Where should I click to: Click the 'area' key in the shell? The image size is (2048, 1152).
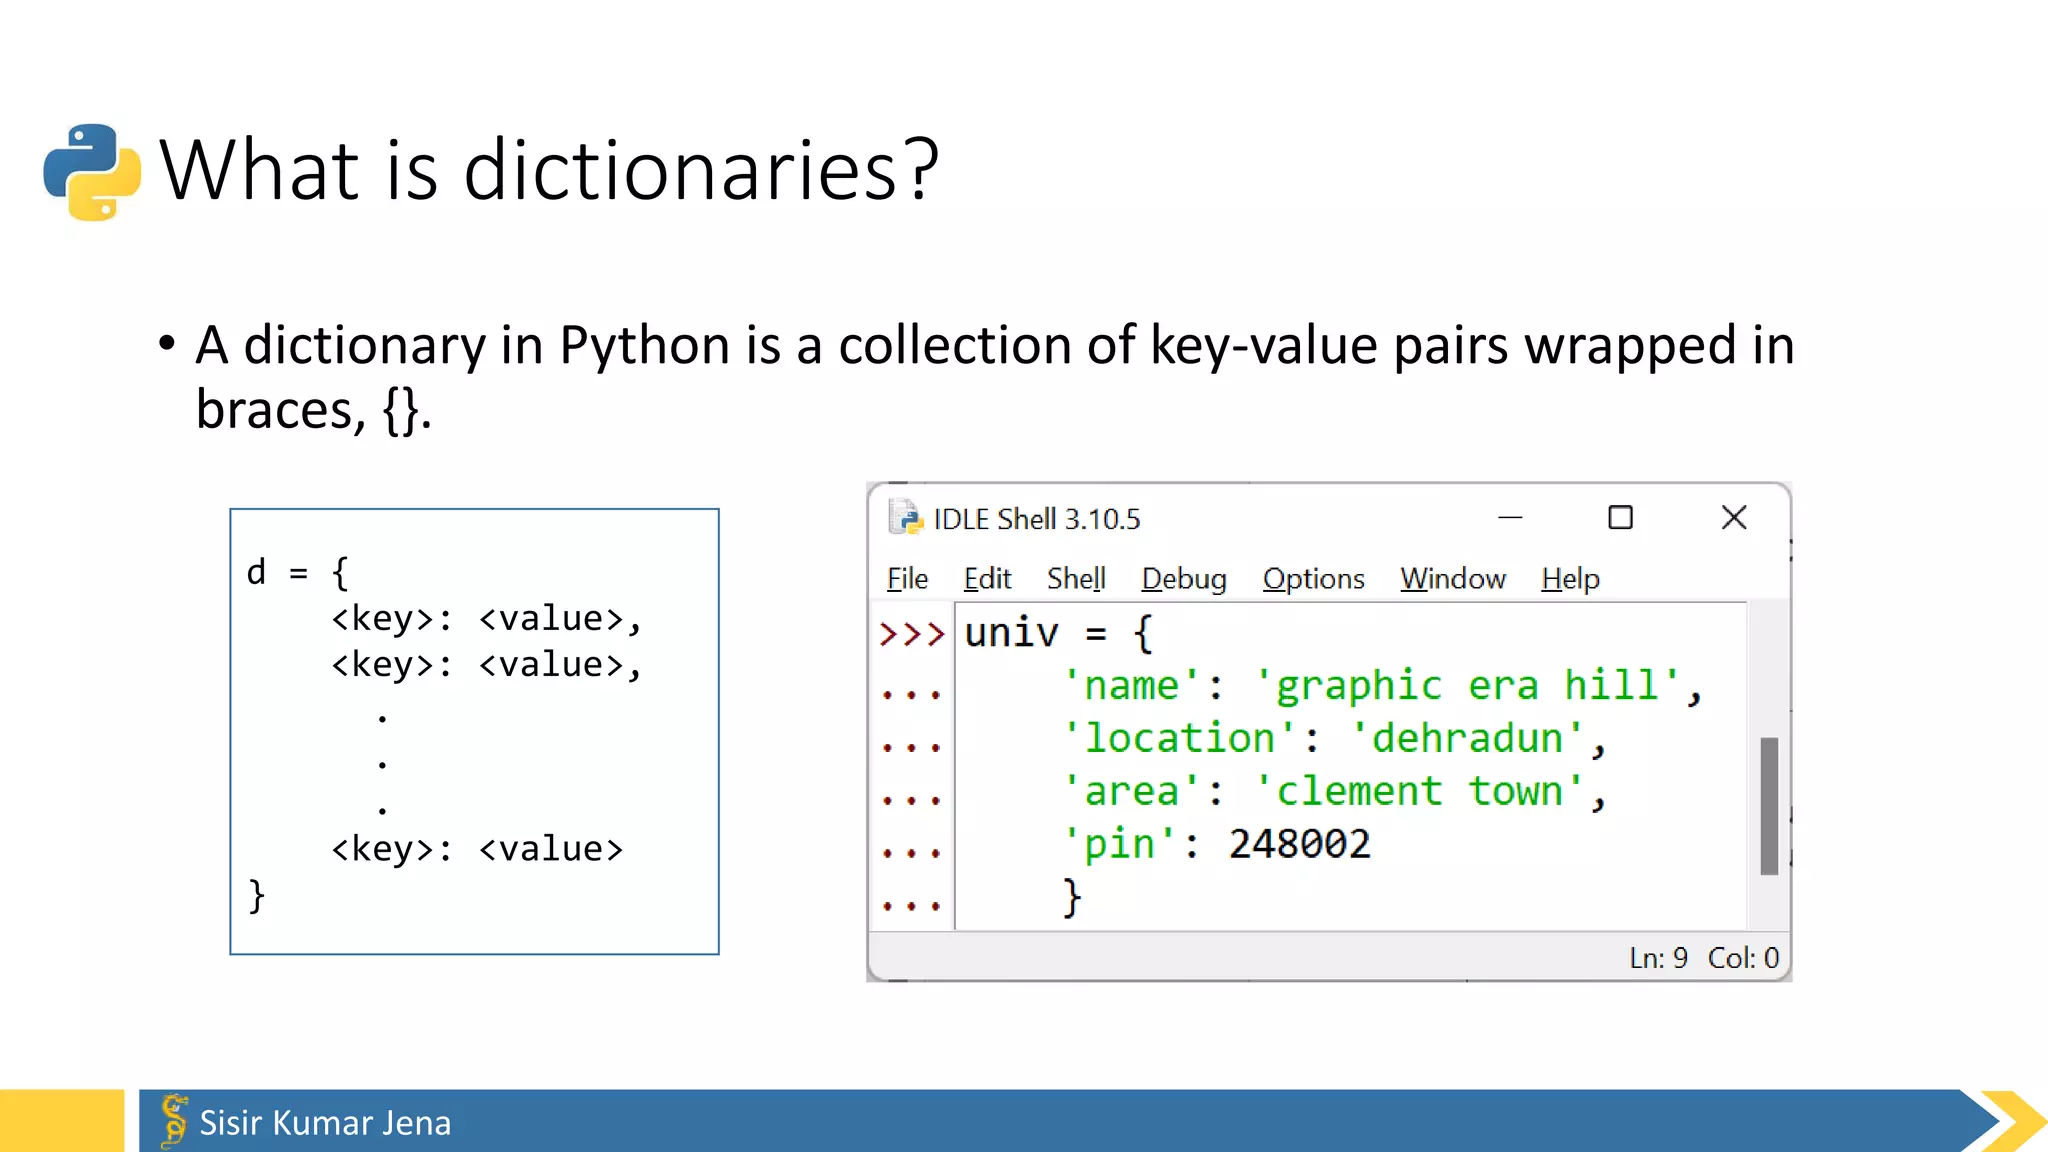click(1131, 791)
